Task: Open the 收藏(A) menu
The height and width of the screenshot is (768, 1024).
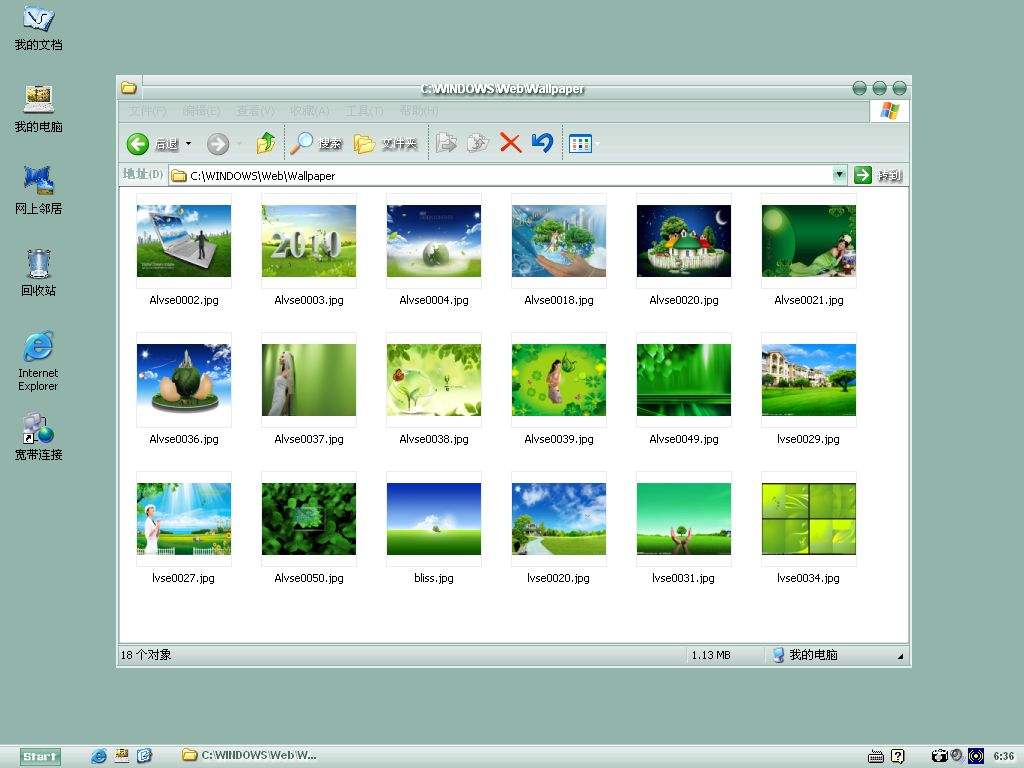Action: click(310, 111)
